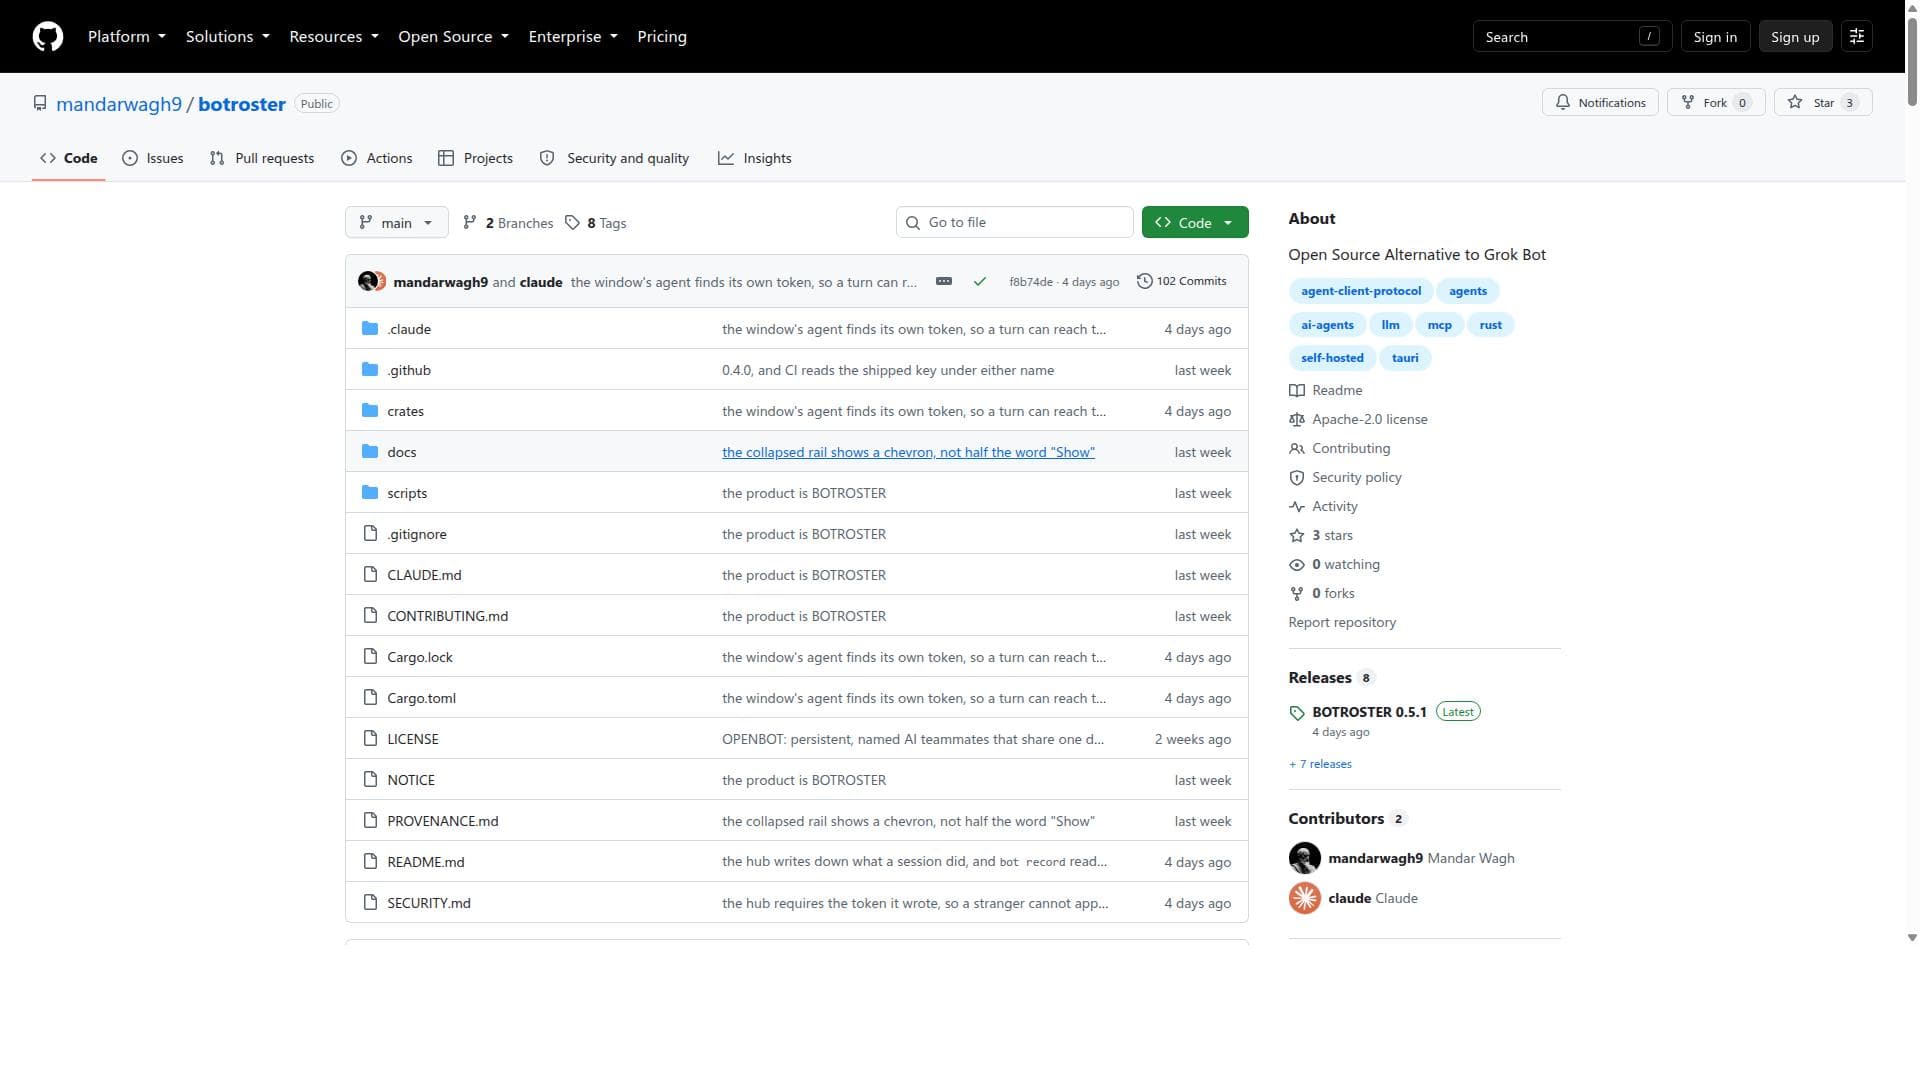Focus the Search box in header

coord(1572,37)
